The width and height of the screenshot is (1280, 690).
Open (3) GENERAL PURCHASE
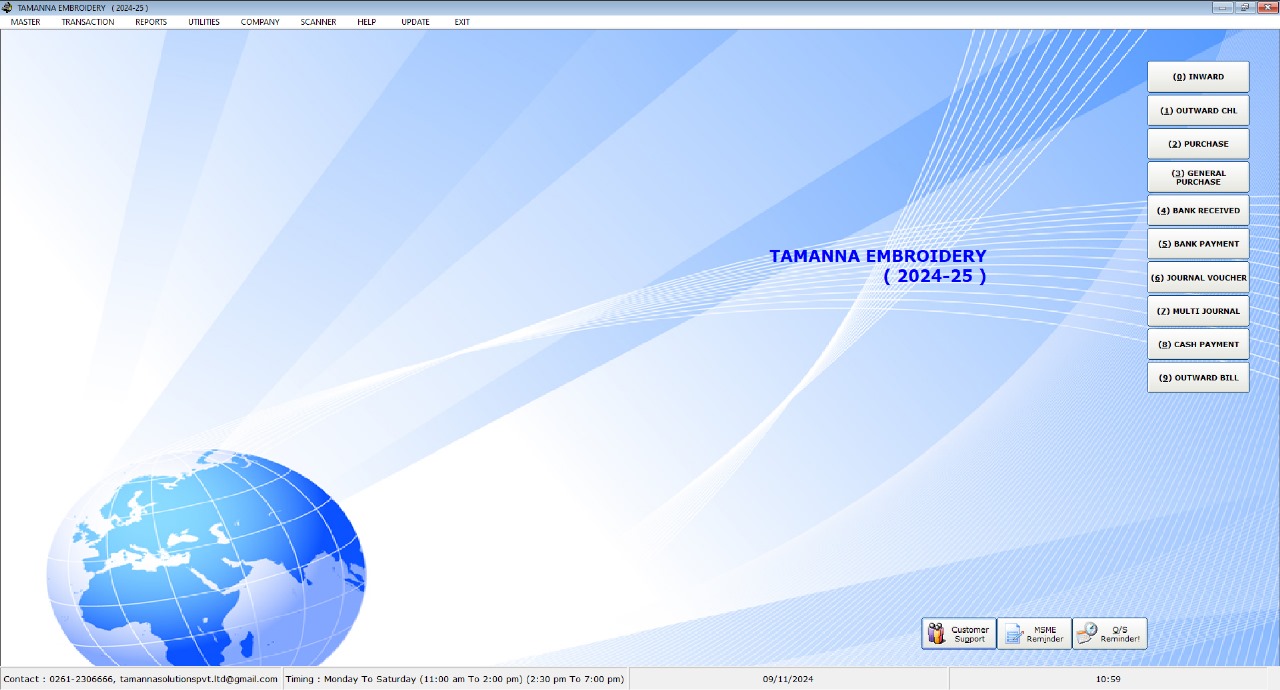coord(1198,177)
